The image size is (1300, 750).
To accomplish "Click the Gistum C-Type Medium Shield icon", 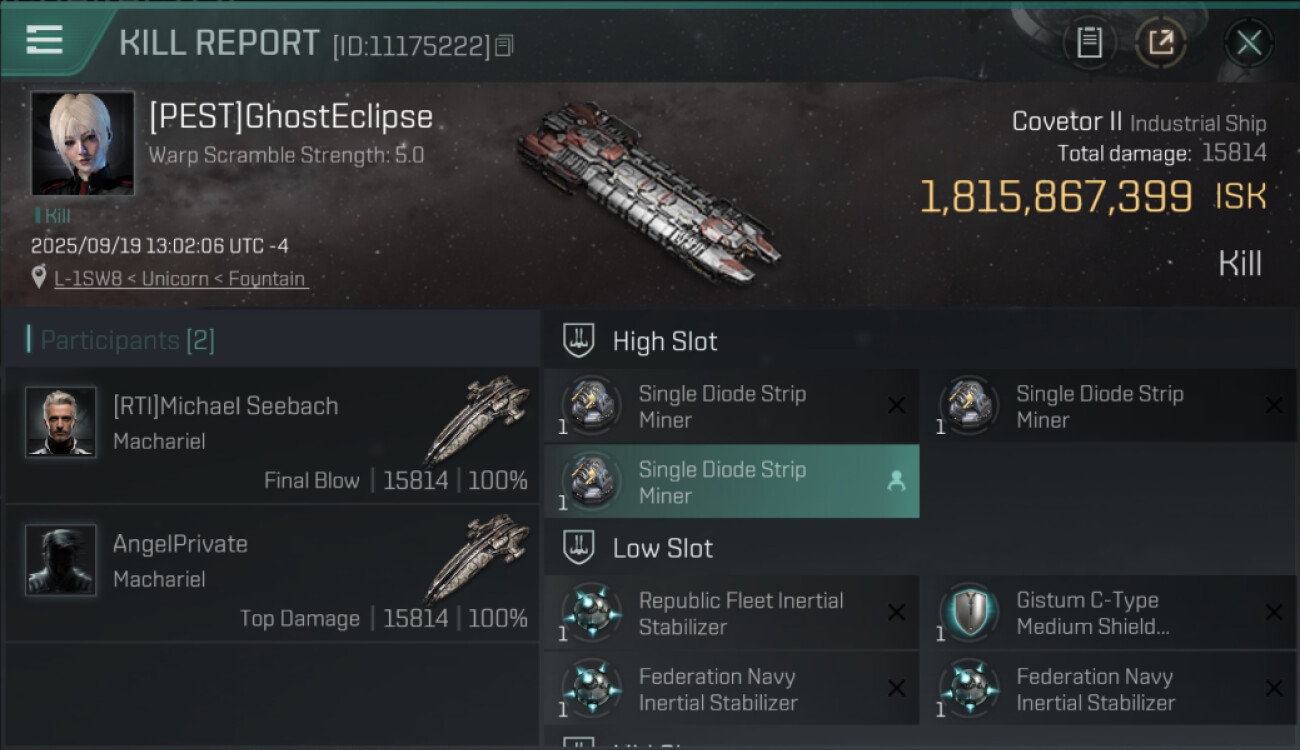I will click(x=969, y=612).
